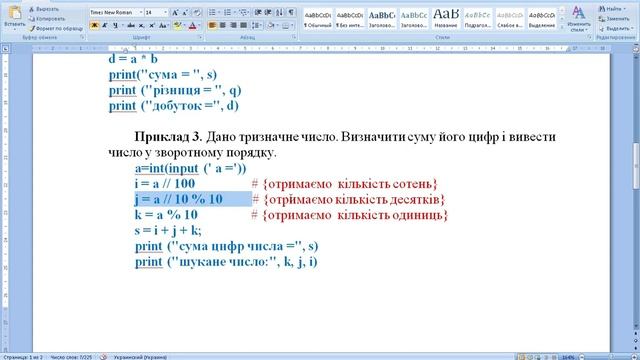This screenshot has width=640, height=360.
Task: Align text right
Action: coord(233,26)
